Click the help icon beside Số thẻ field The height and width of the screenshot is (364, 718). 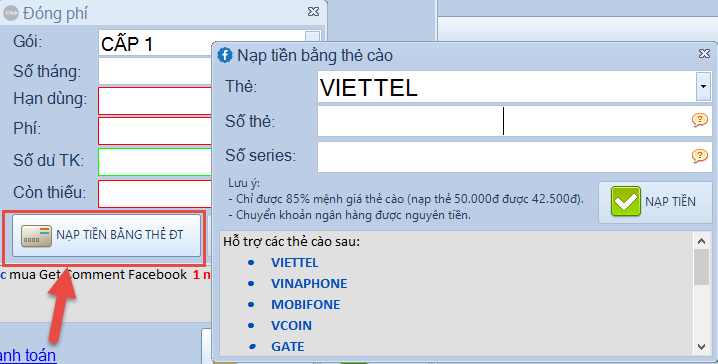tap(699, 120)
